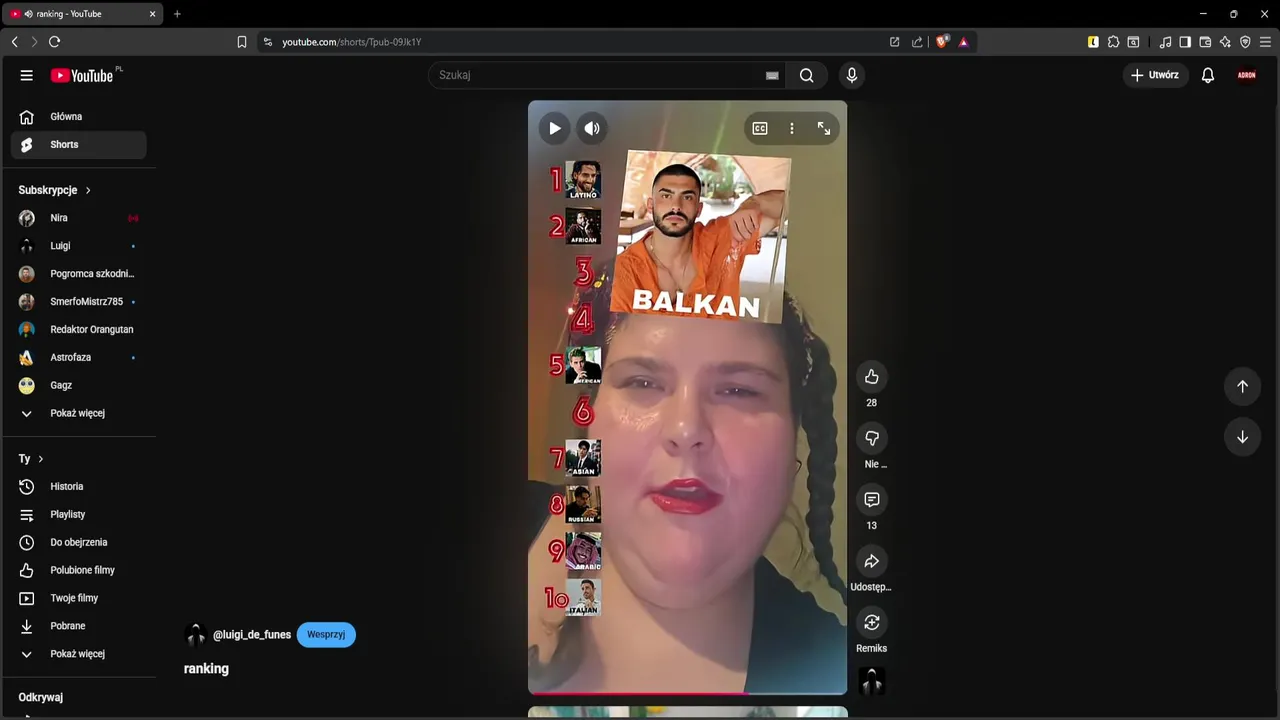This screenshot has height=720, width=1280.
Task: Open Pogromca szkodni... channel
Action: [79, 274]
